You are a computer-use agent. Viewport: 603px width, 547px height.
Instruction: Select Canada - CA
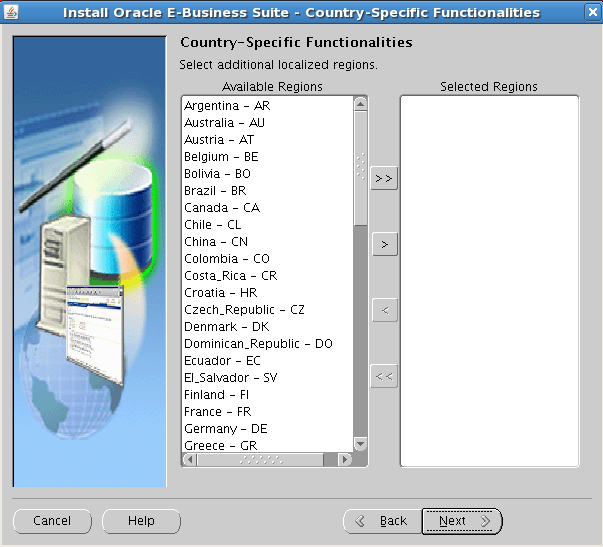pyautogui.click(x=267, y=207)
